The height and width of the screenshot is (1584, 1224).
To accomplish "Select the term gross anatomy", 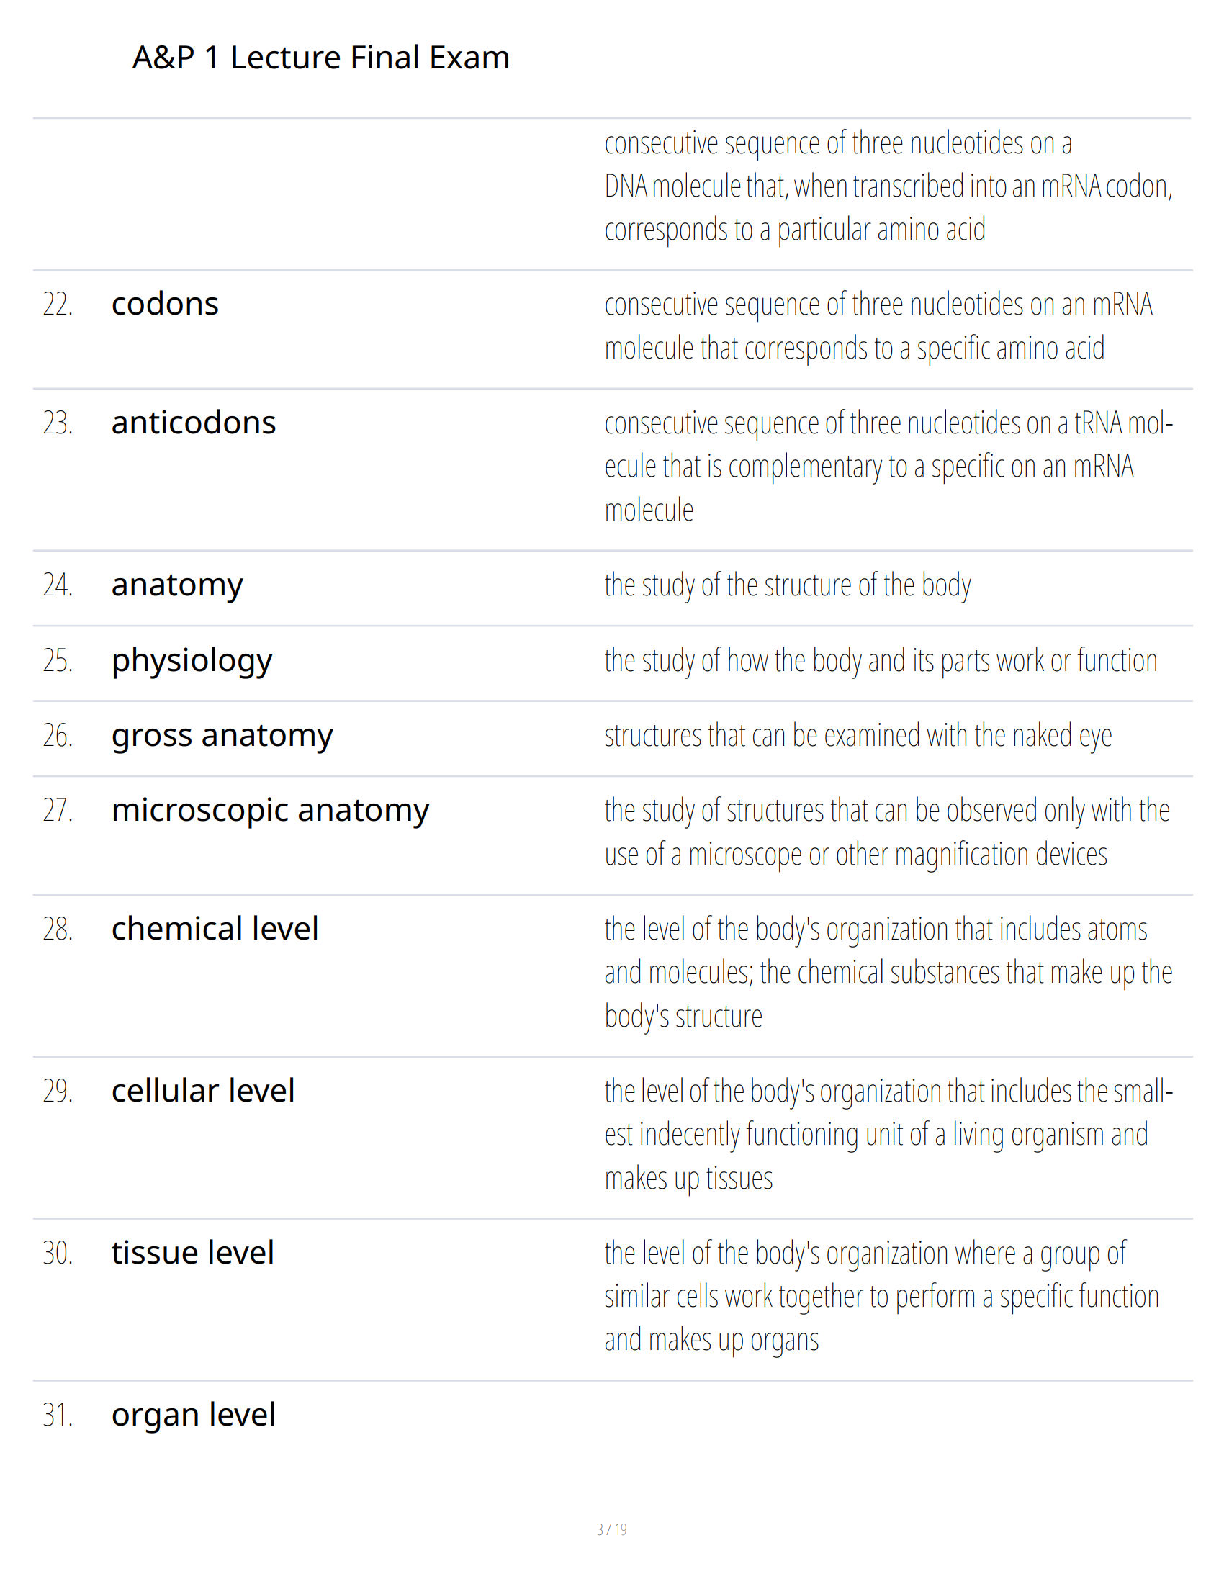I will [222, 736].
